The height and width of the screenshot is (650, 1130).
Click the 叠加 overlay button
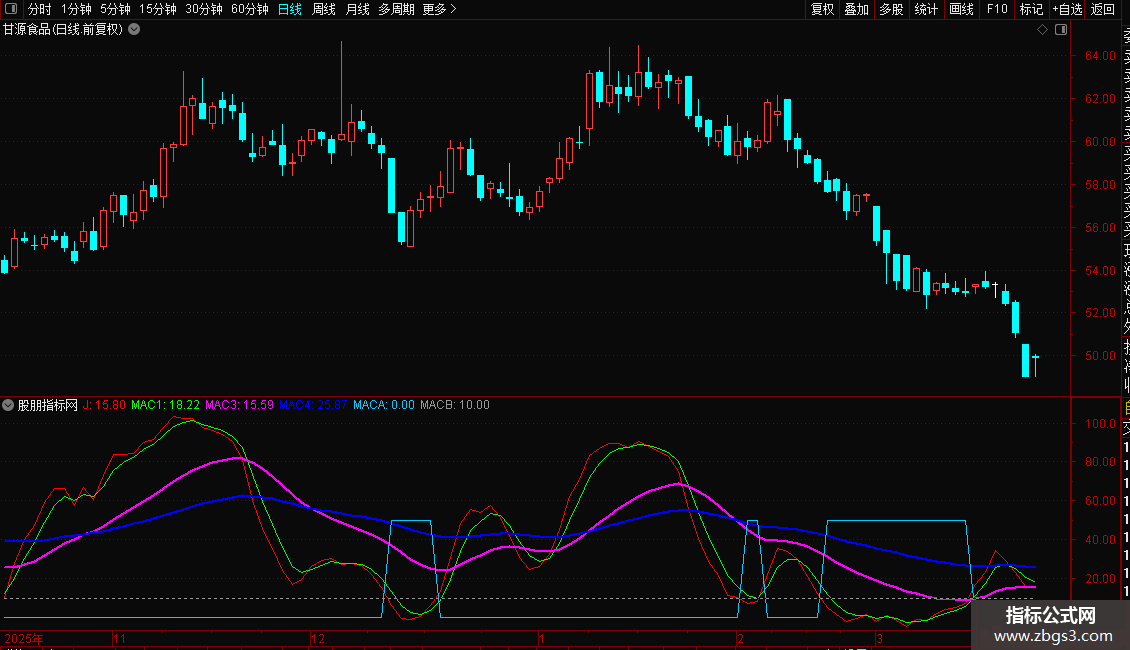click(856, 9)
